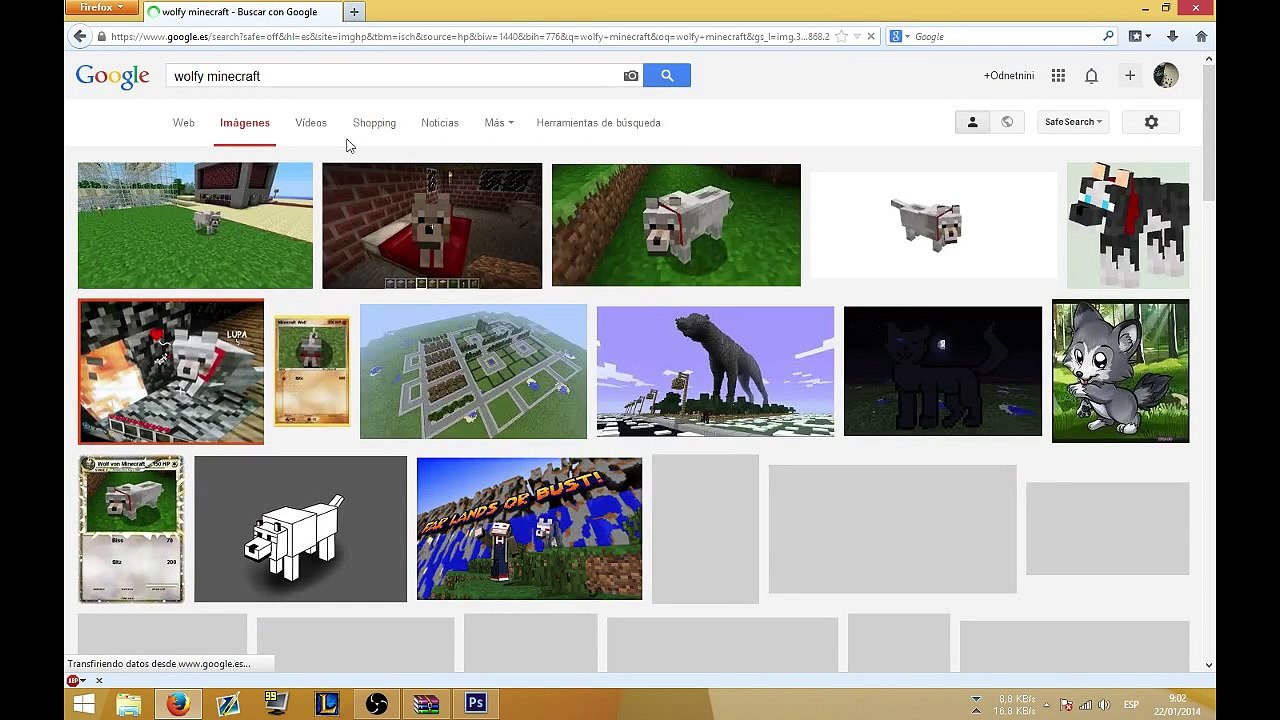
Task: Switch to Noticias tab
Action: coord(440,123)
